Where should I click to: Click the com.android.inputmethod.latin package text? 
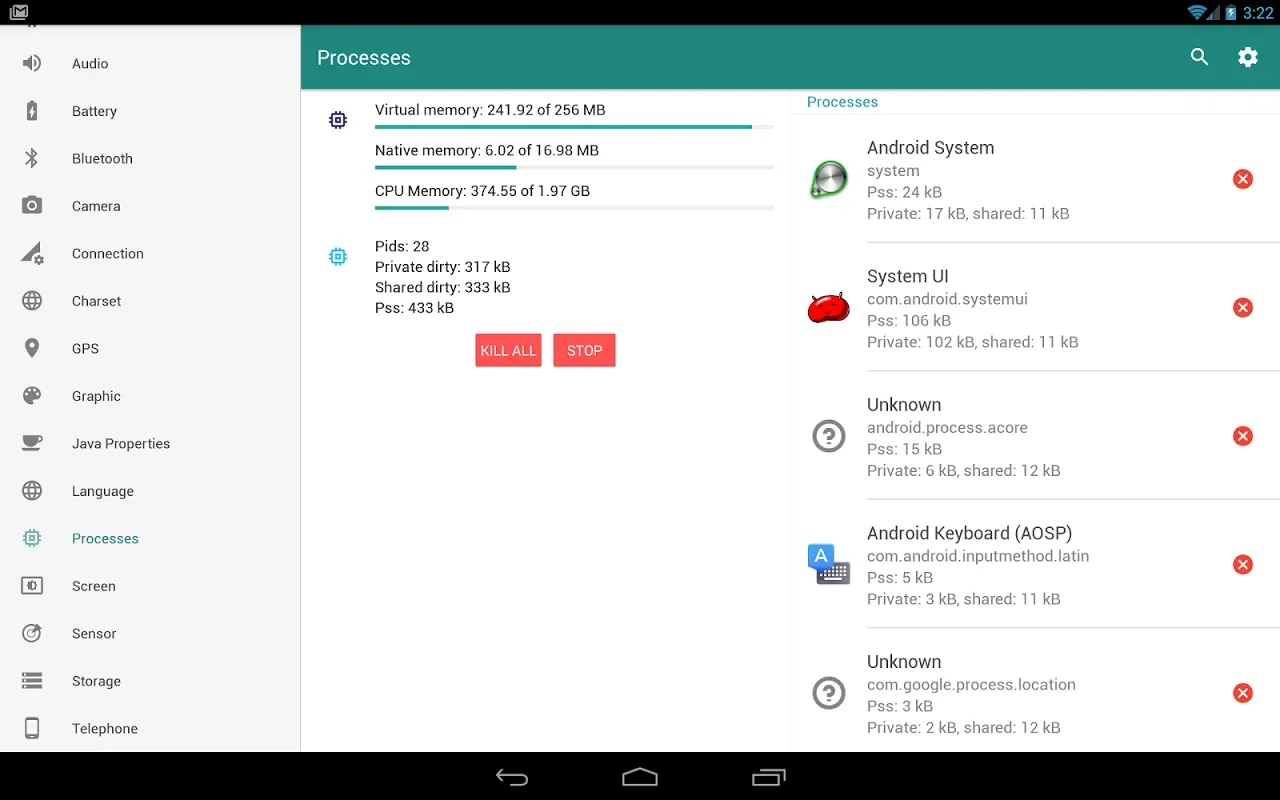(978, 556)
